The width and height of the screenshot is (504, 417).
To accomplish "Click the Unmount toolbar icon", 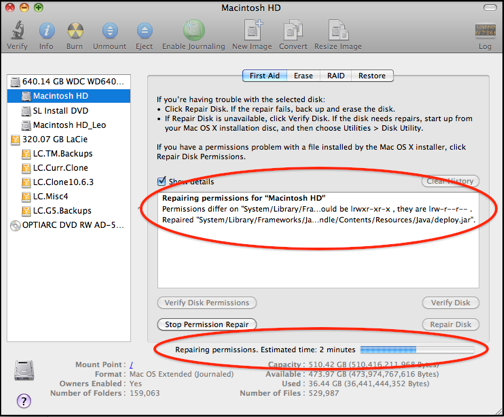I will tap(110, 31).
